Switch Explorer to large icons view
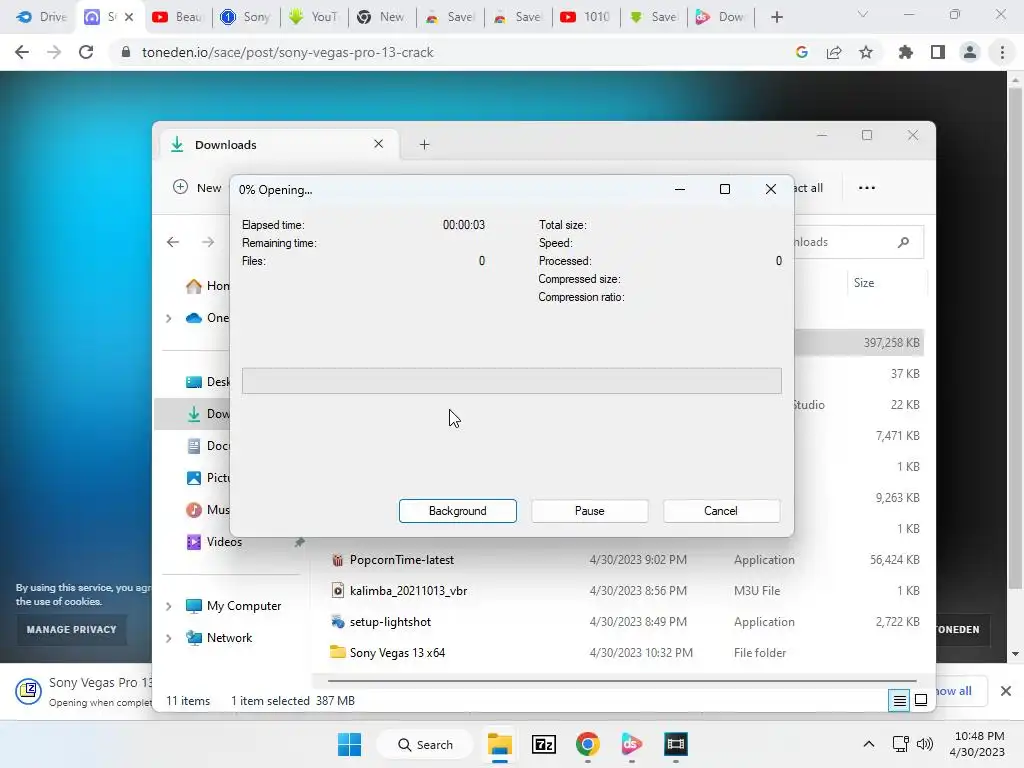 [921, 701]
